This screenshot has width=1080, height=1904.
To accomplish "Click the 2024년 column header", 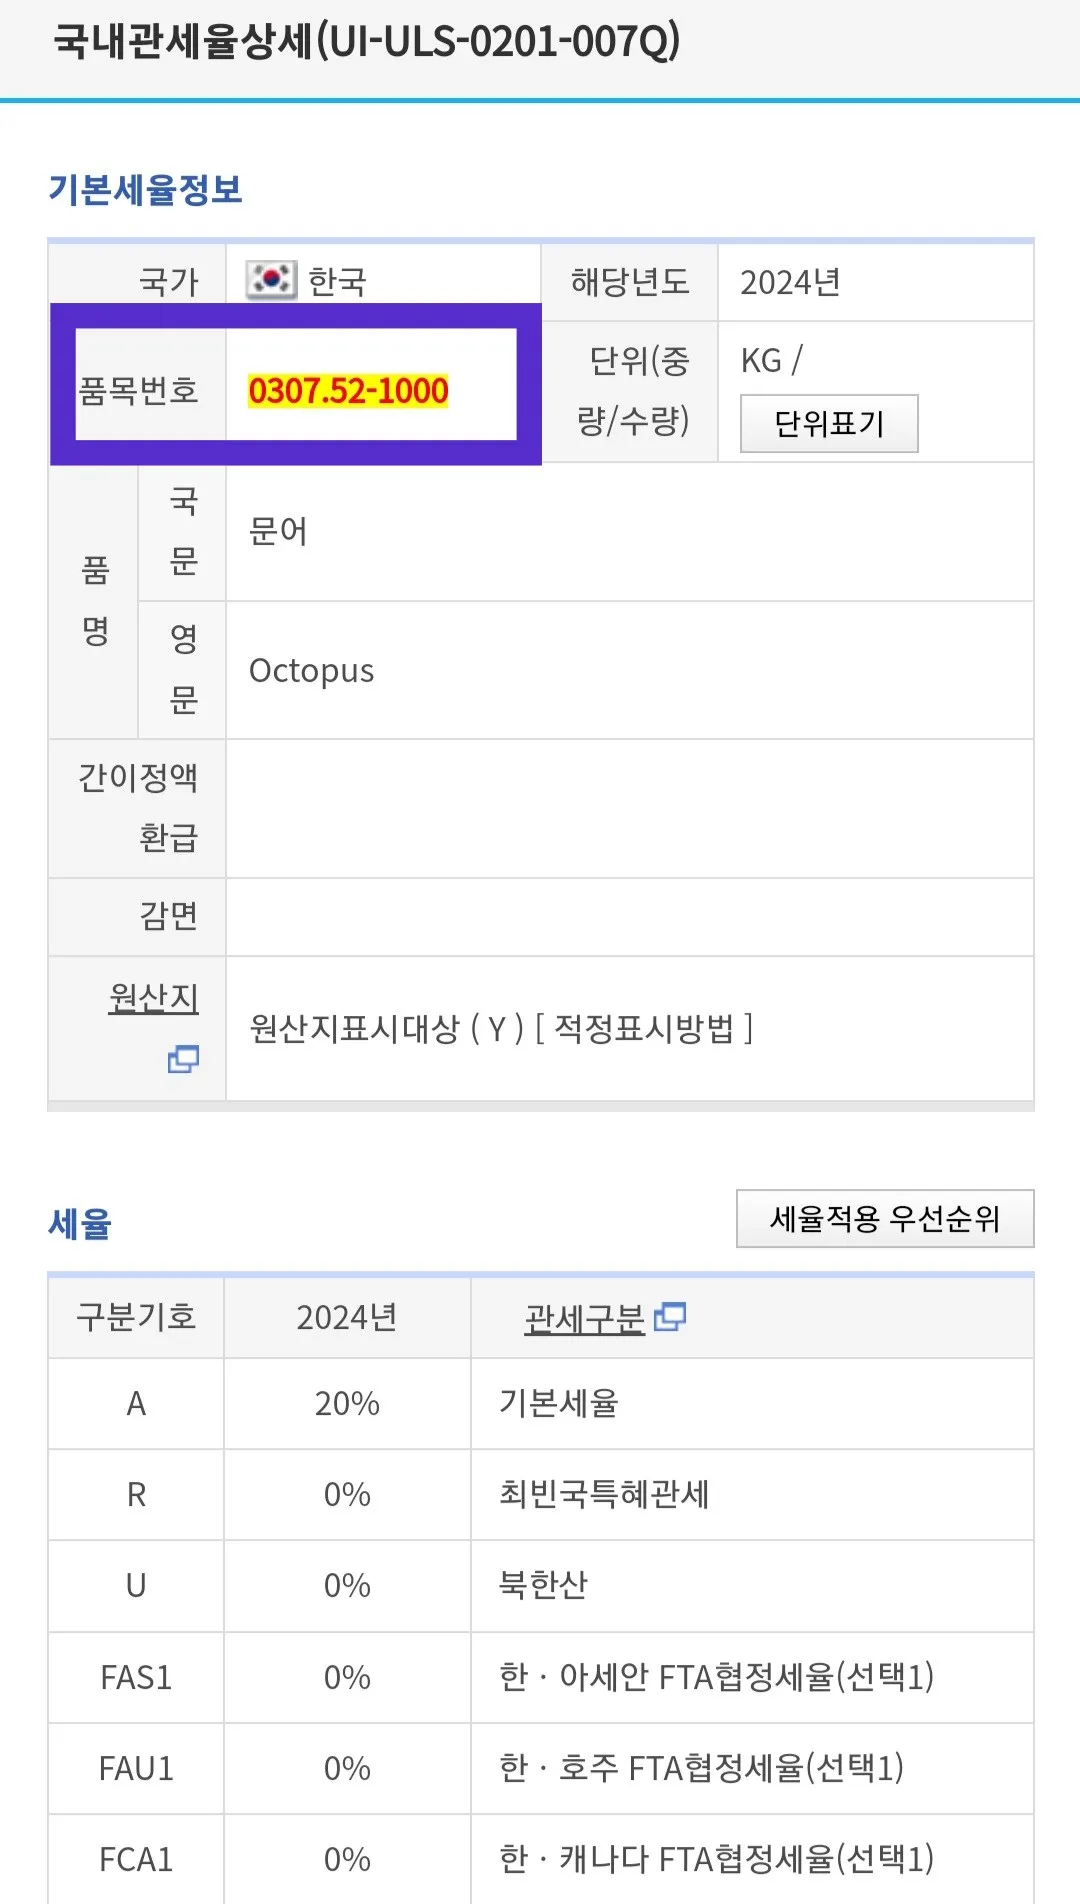I will (345, 1318).
